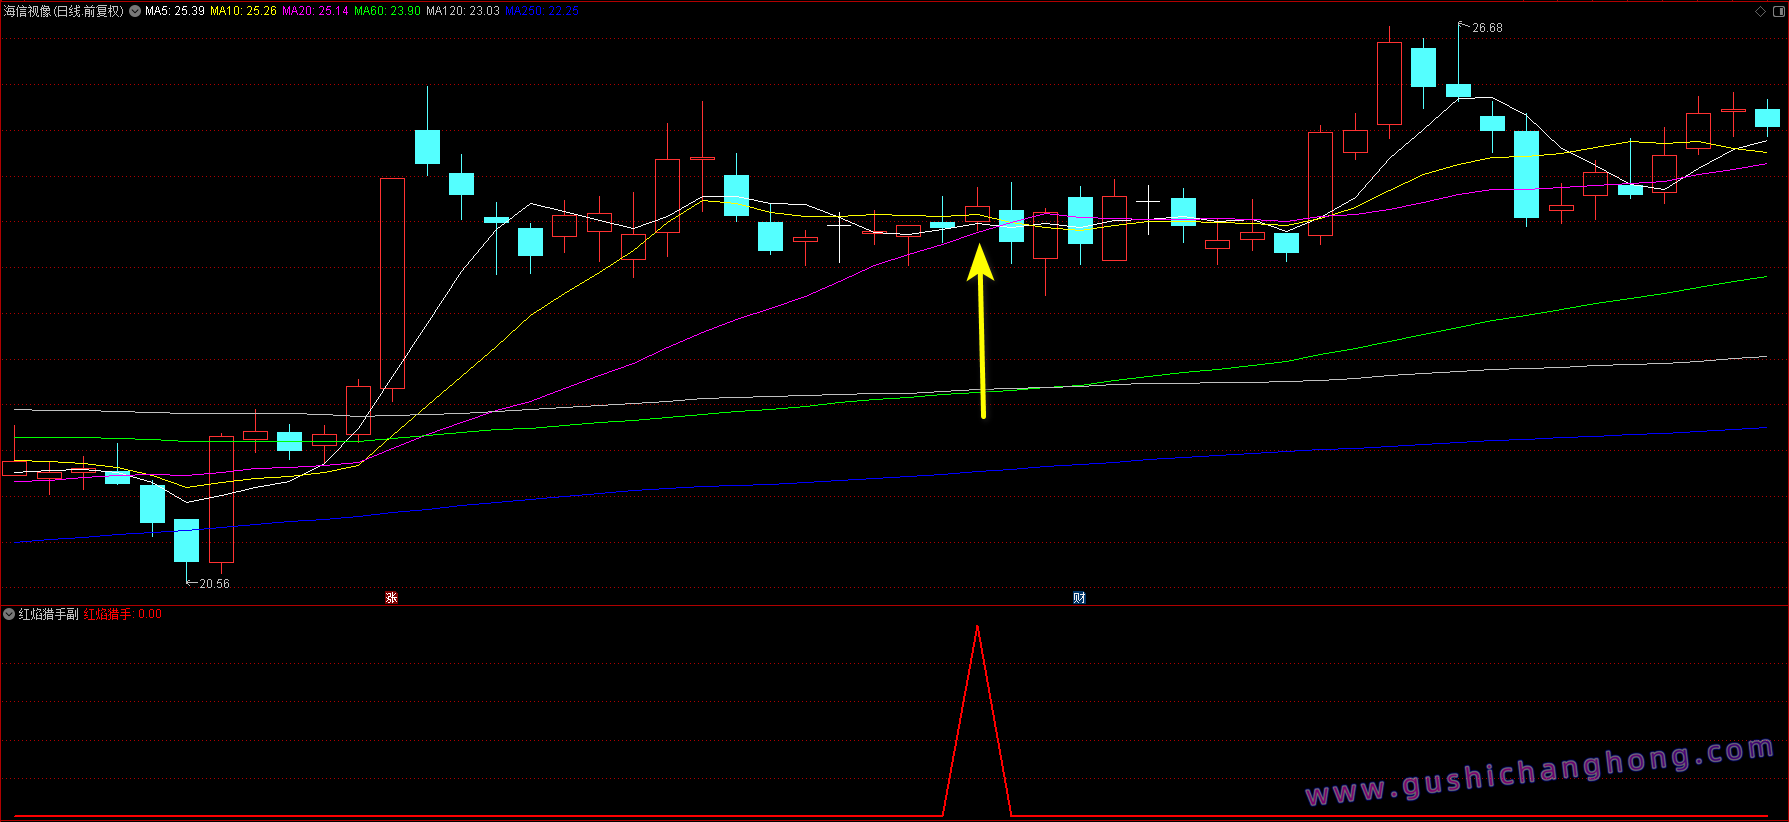Click the sidebar panel icon at top right
1789x822 pixels.
(1777, 11)
